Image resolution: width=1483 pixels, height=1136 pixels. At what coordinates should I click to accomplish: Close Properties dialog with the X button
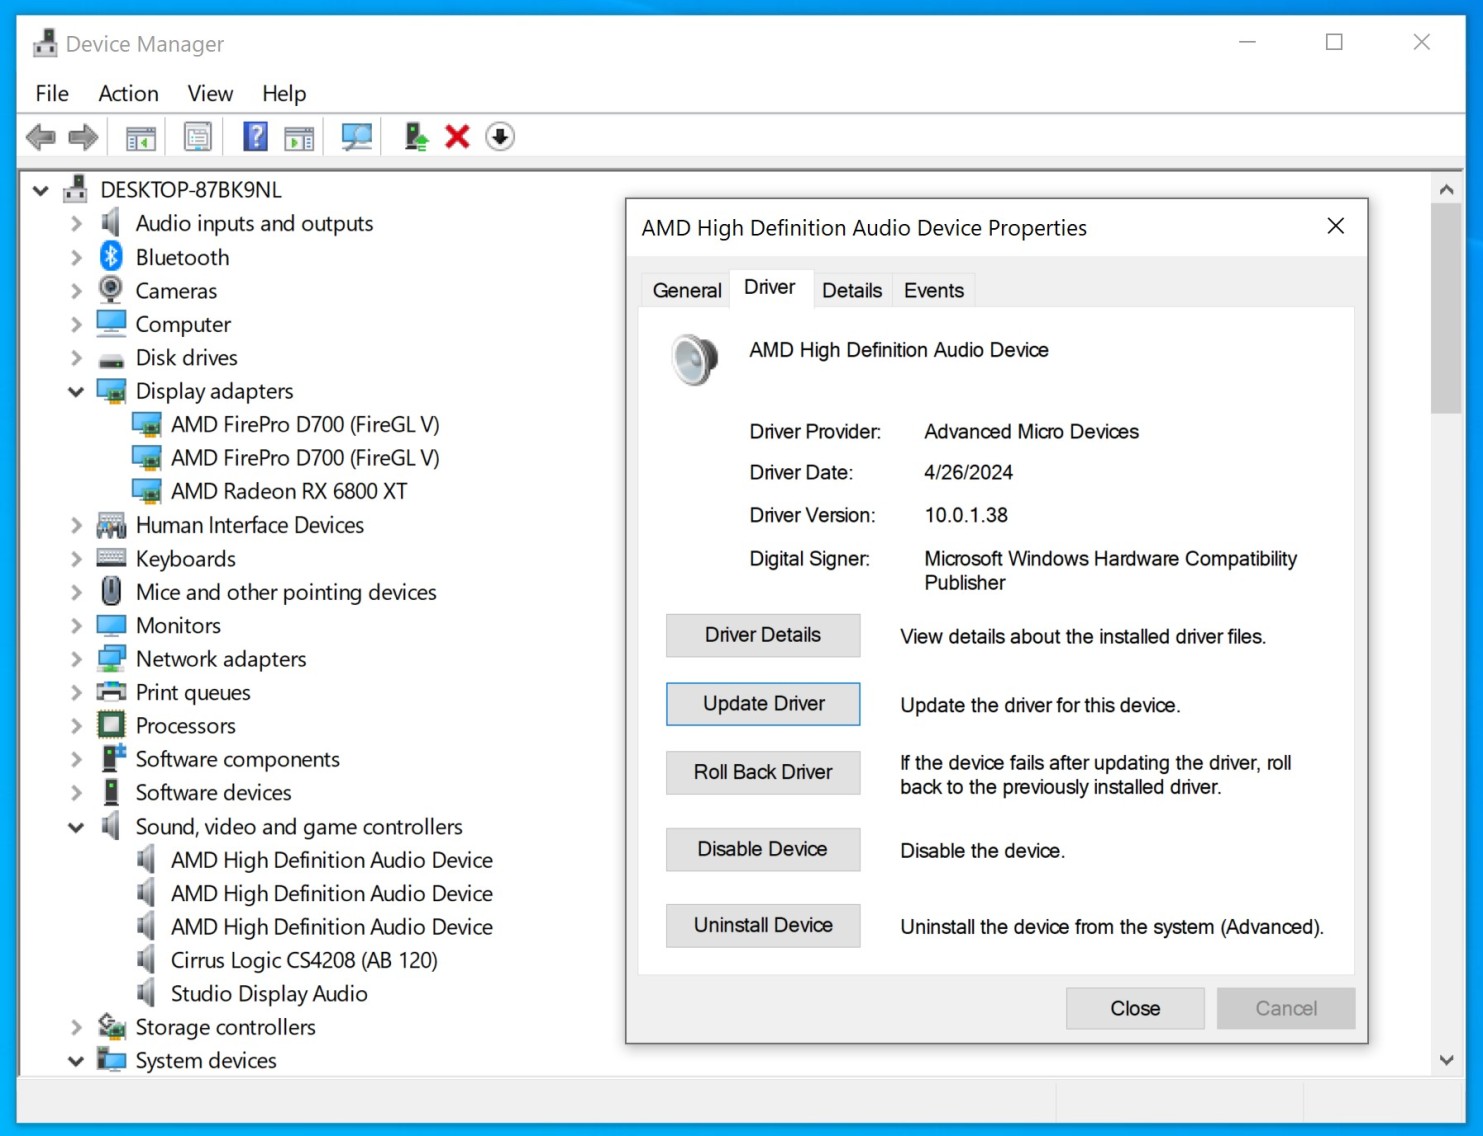point(1335,226)
